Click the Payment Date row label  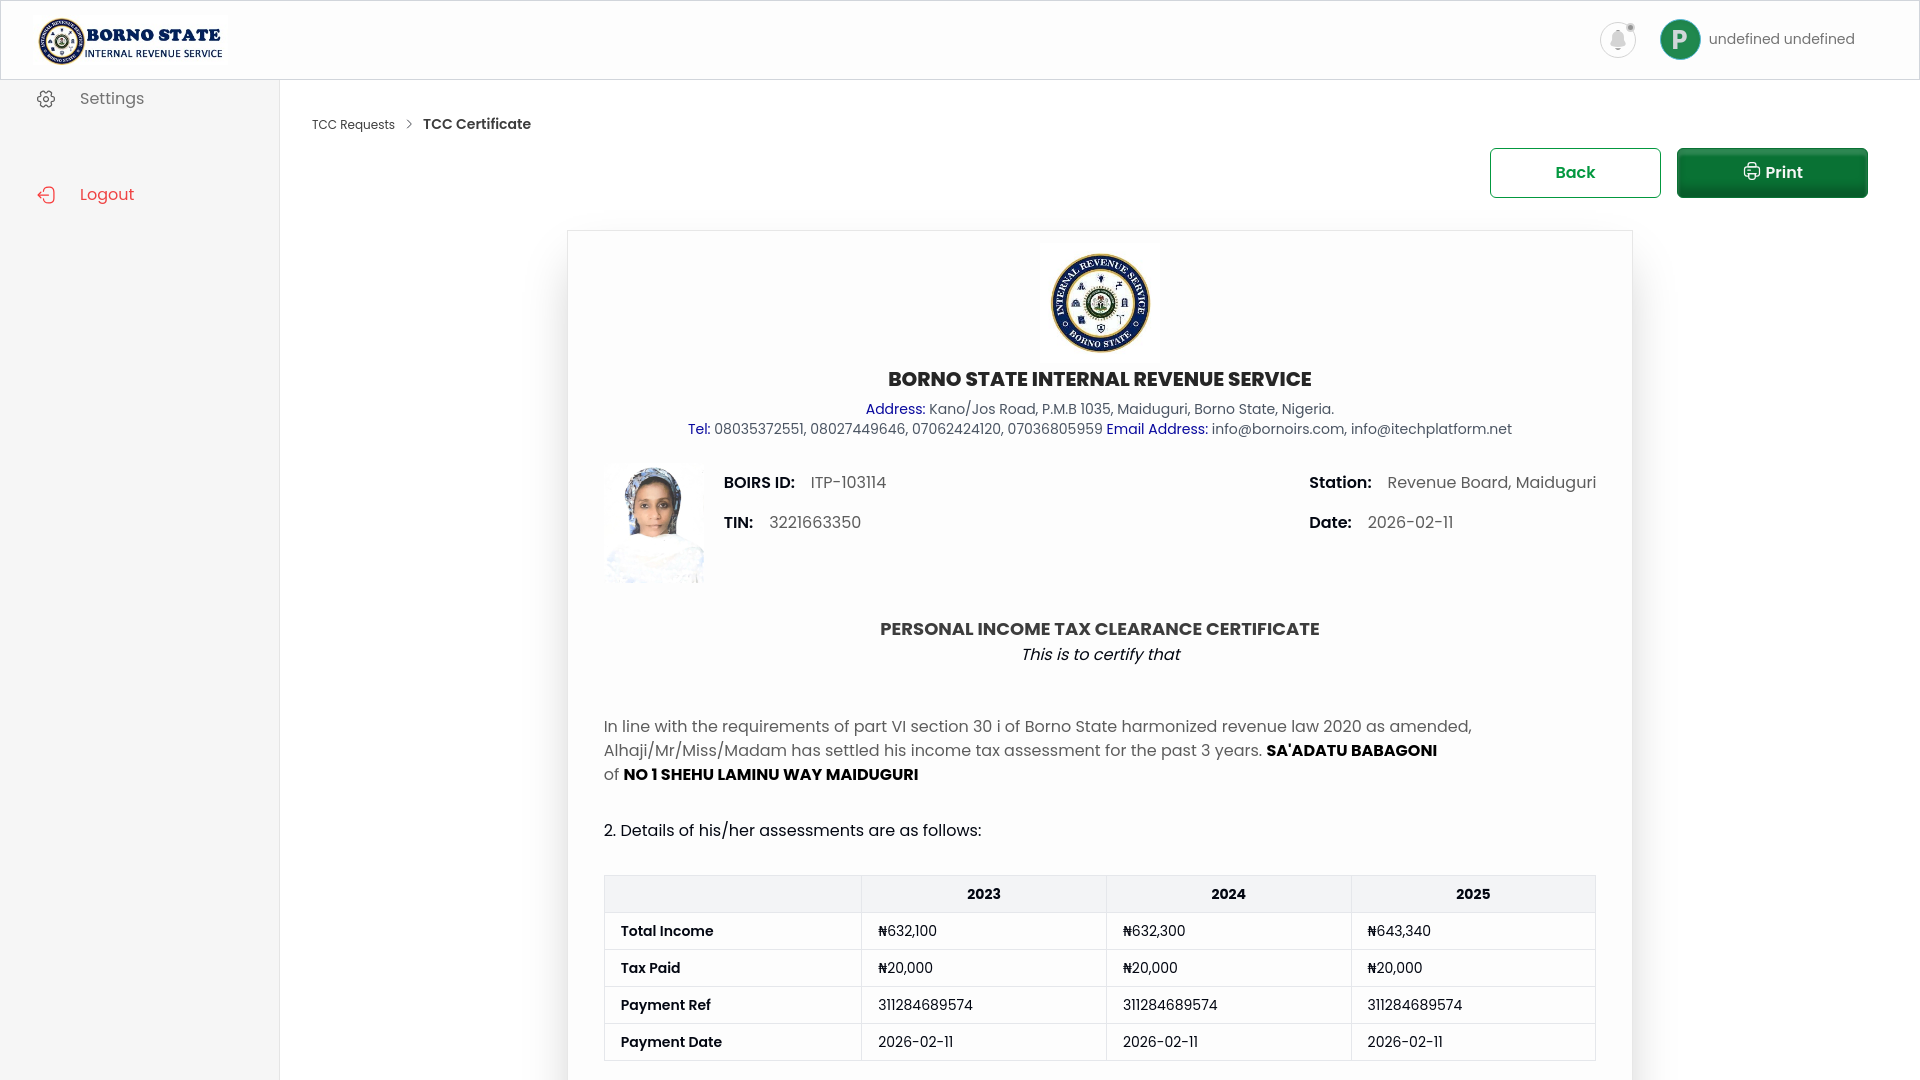(671, 1042)
